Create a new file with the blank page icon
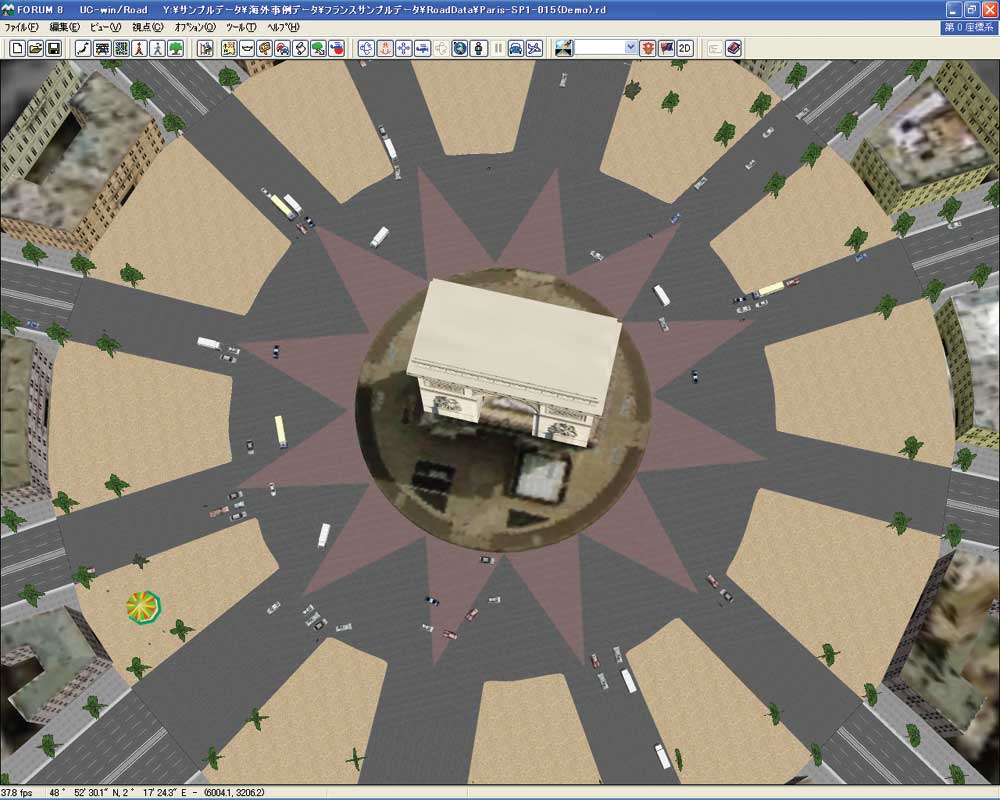 tap(17, 48)
